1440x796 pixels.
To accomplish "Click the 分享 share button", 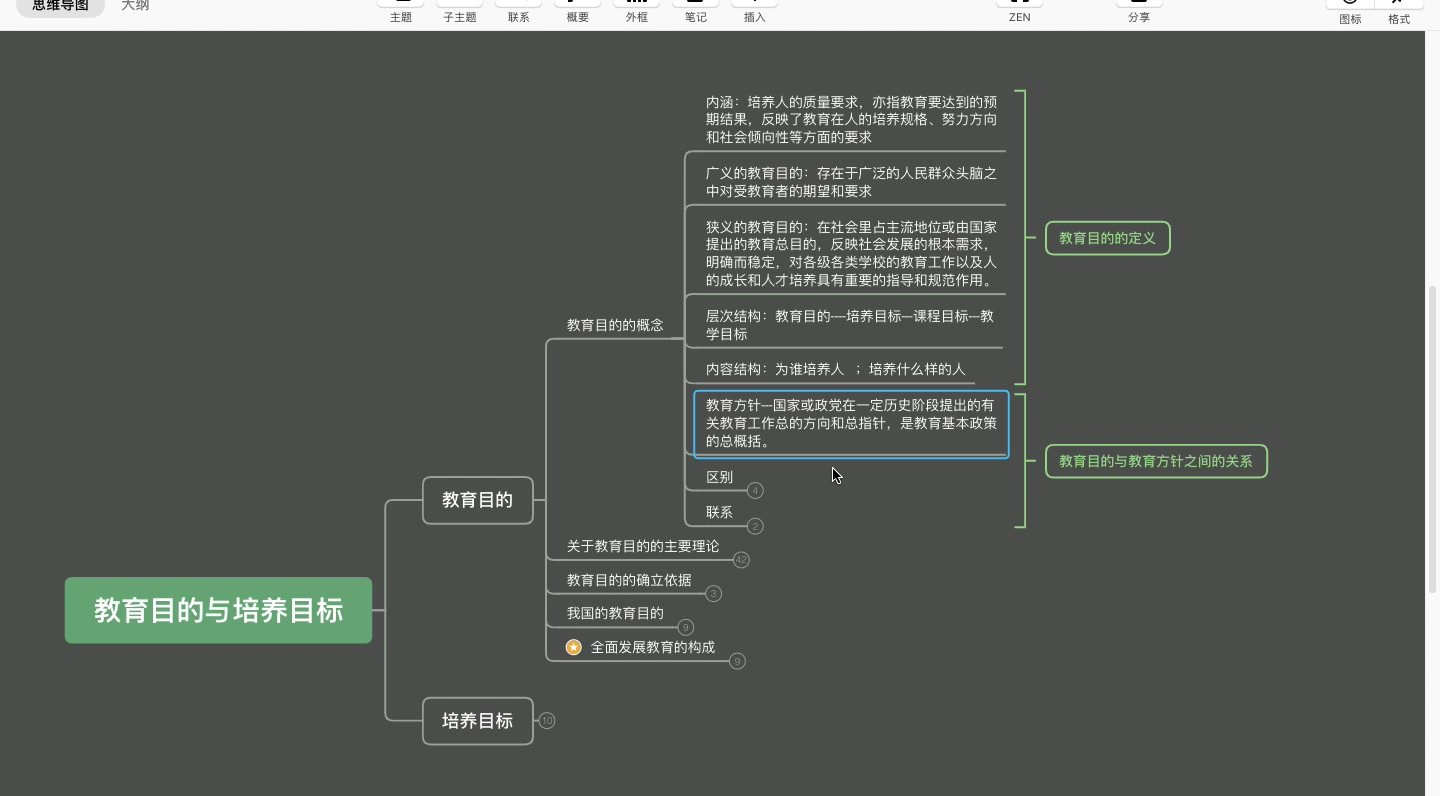I will pyautogui.click(x=1139, y=11).
